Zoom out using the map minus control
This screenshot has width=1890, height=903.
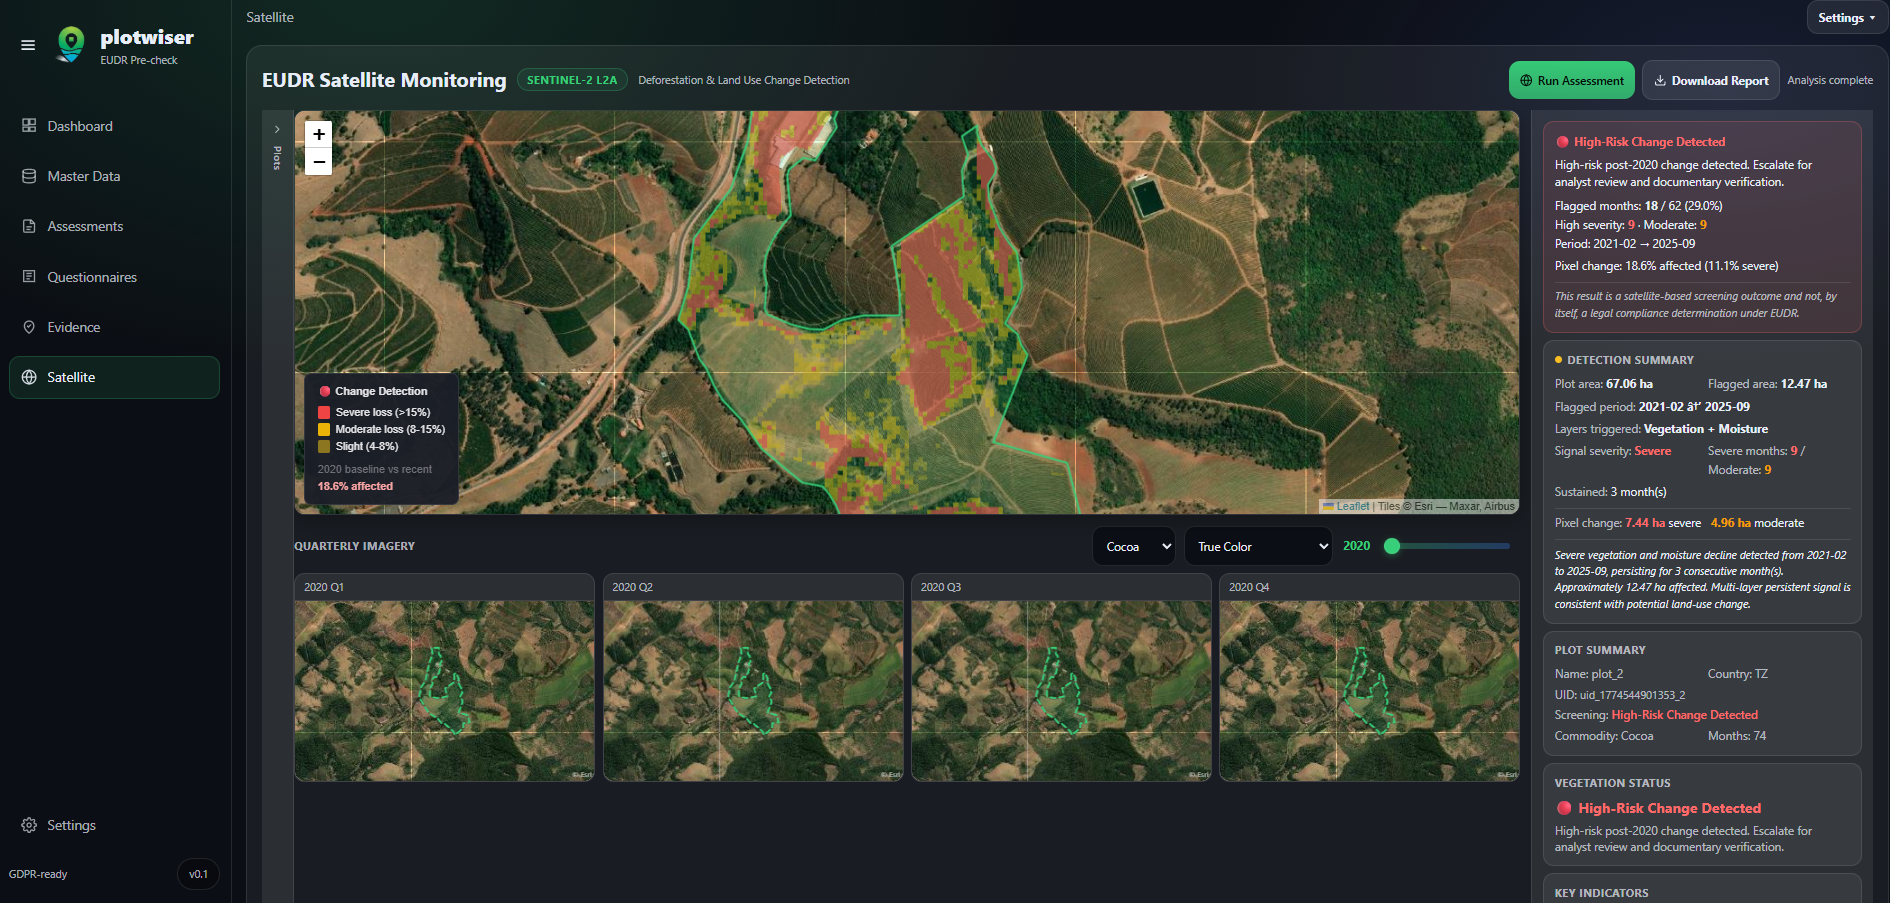[318, 161]
